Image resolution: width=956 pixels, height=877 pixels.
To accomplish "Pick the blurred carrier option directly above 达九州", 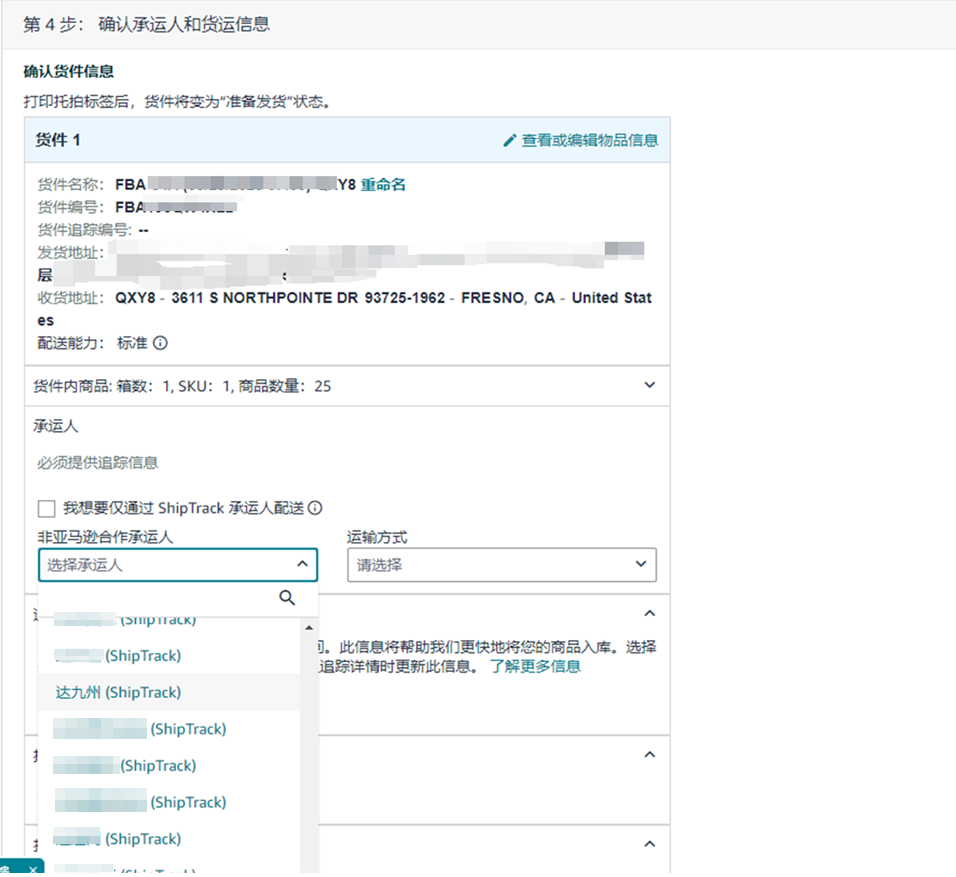I will coord(118,656).
